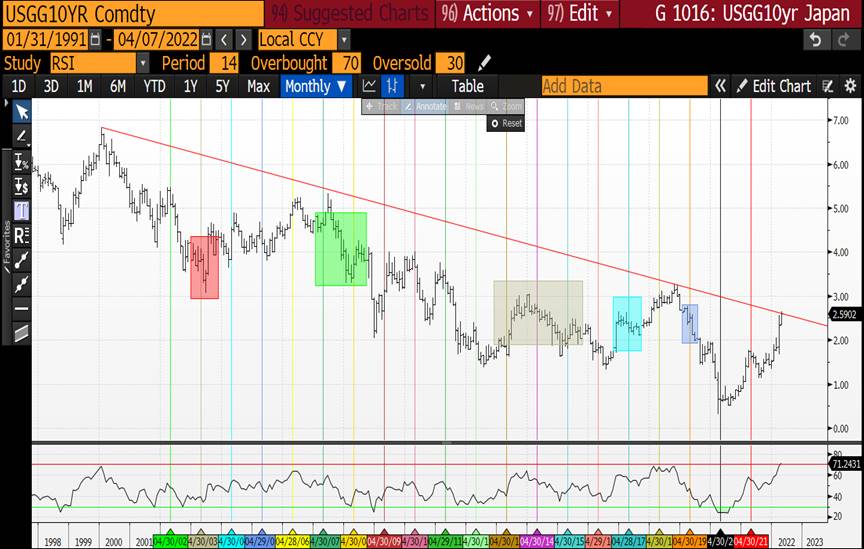Click the USGG10YR Comdty security field
The width and height of the screenshot is (864, 549).
[x=133, y=14]
